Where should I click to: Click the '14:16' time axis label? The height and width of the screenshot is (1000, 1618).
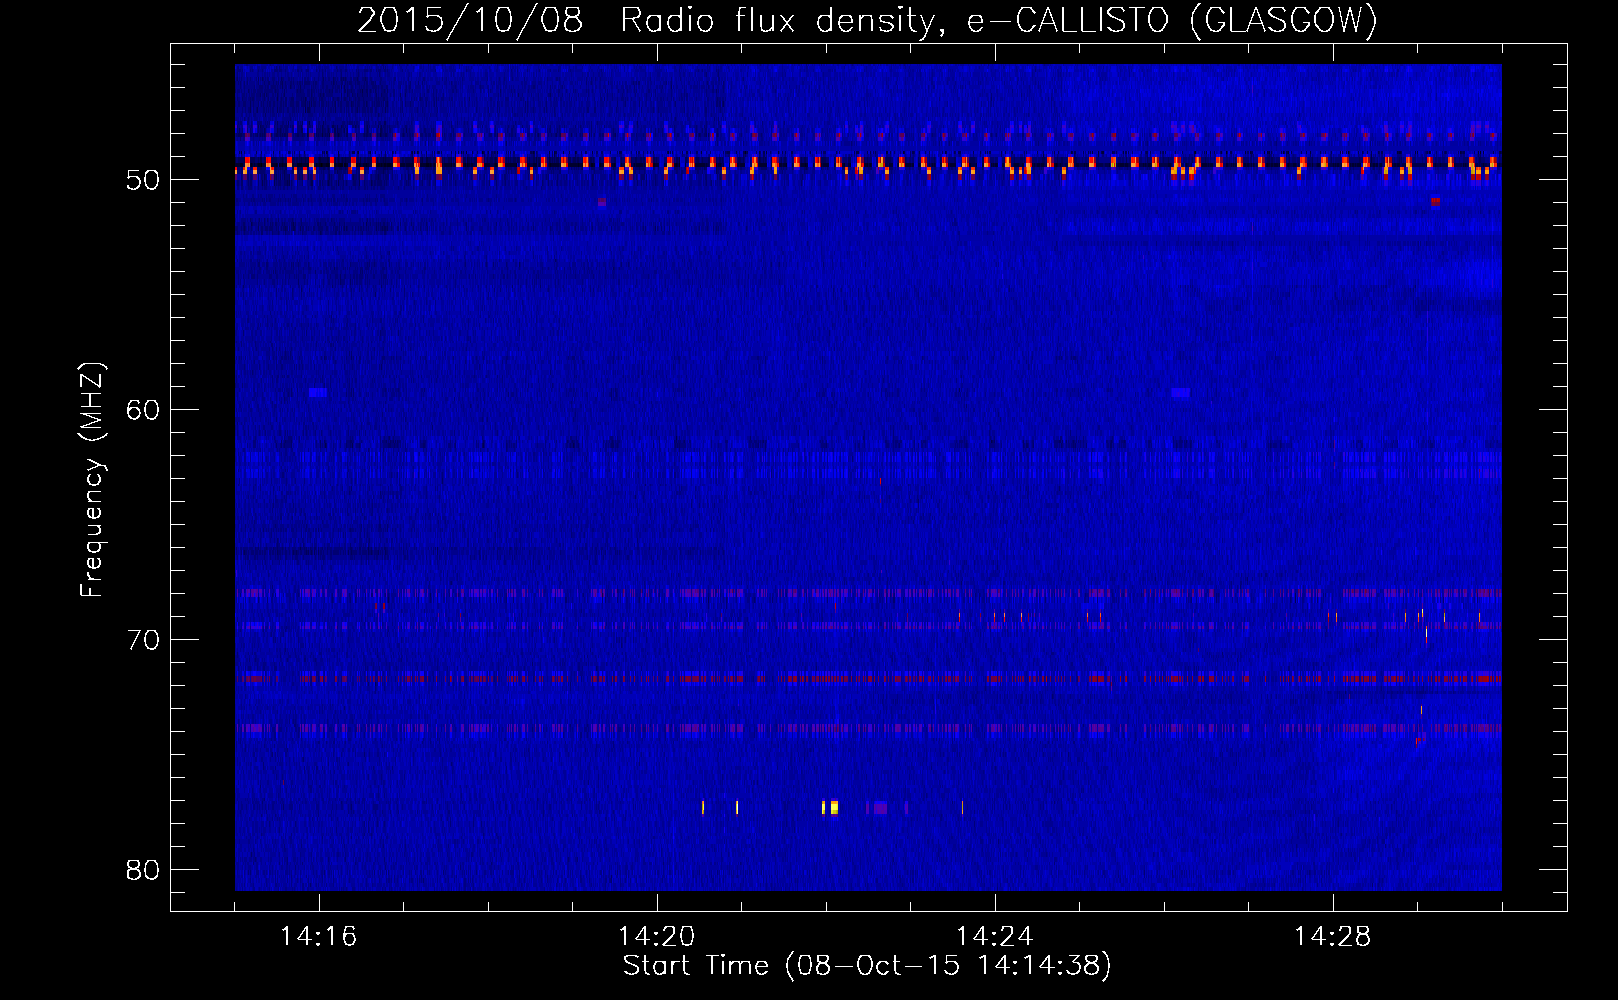pyautogui.click(x=319, y=937)
